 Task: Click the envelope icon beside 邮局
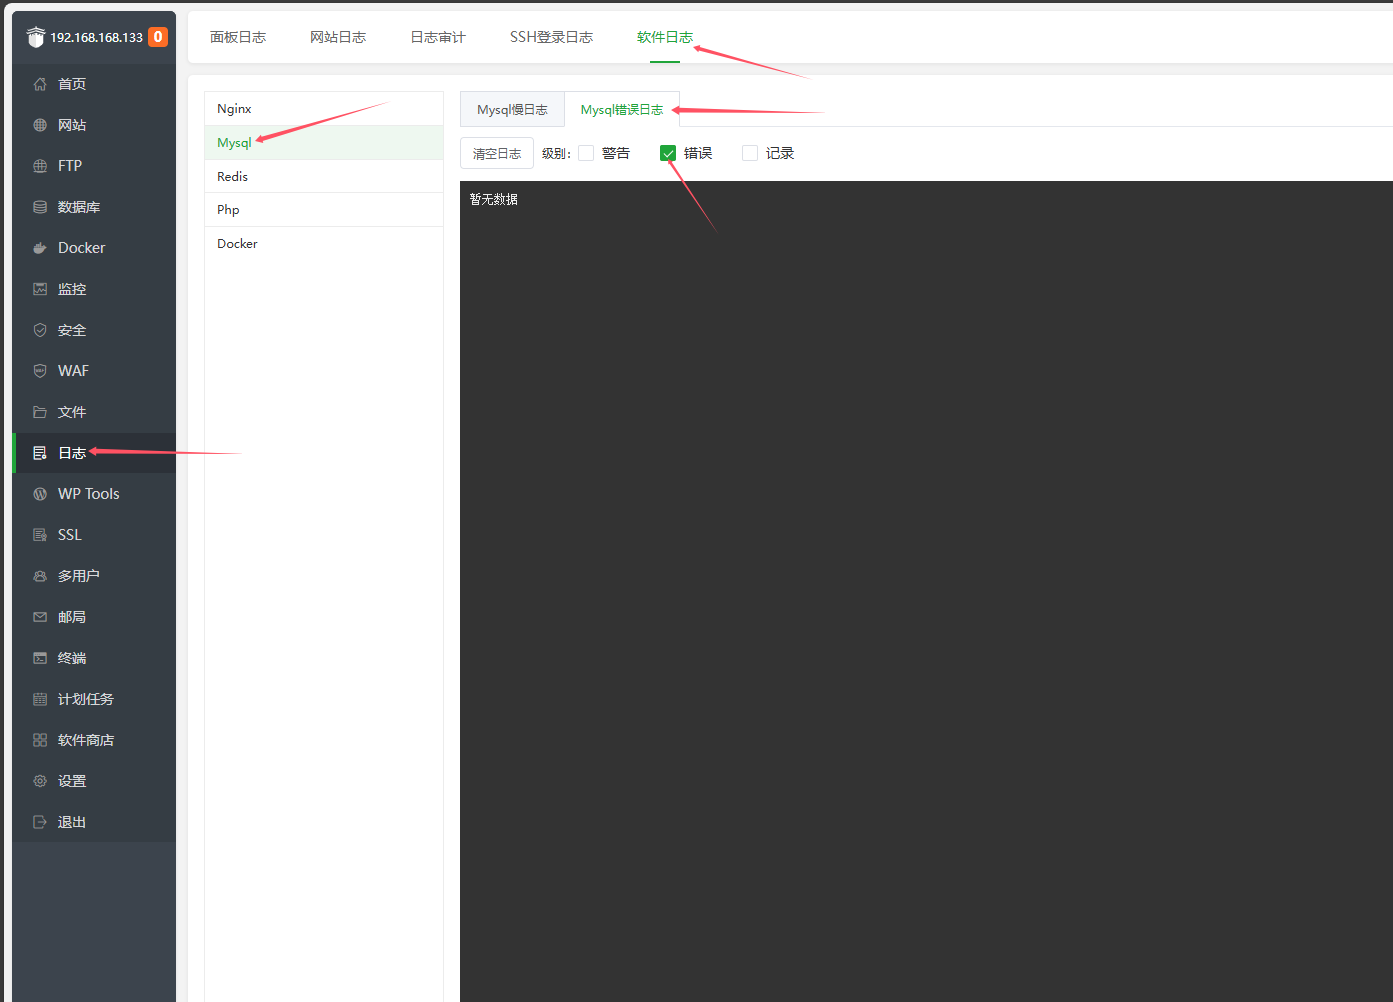[x=40, y=617]
